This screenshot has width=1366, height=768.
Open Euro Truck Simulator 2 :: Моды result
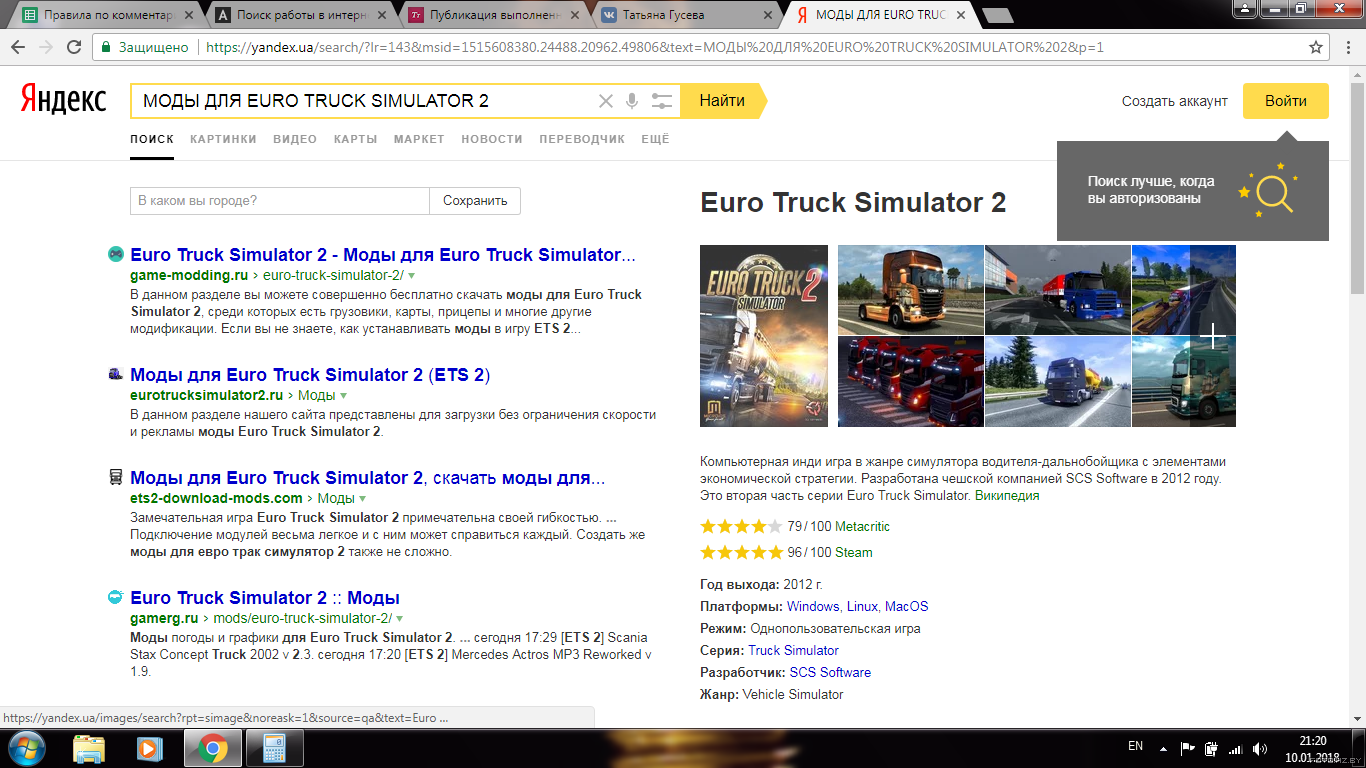tap(265, 598)
